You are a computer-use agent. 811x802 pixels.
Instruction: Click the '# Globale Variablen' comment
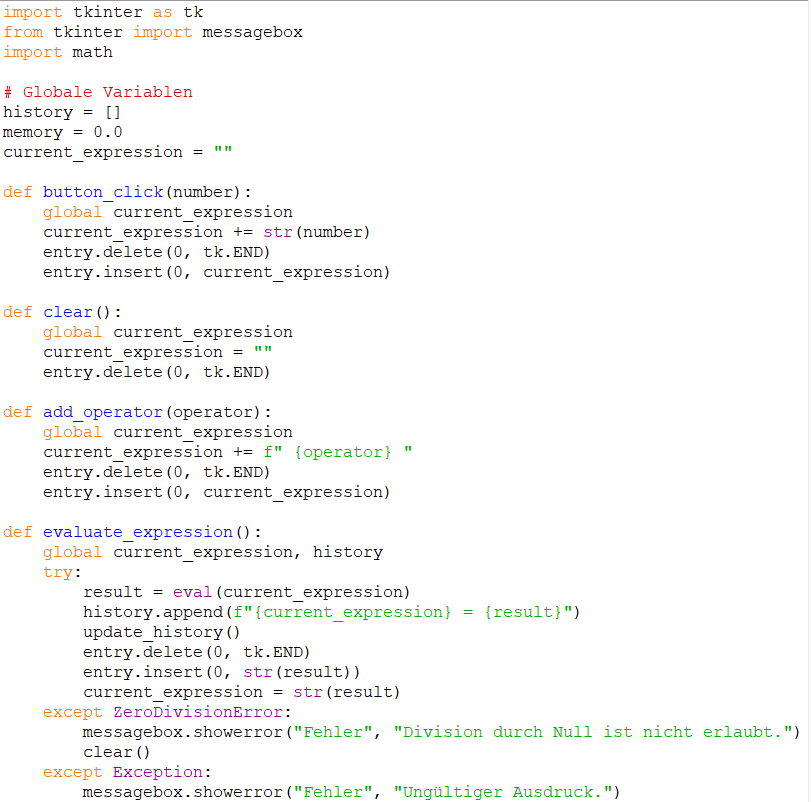pyautogui.click(x=98, y=92)
